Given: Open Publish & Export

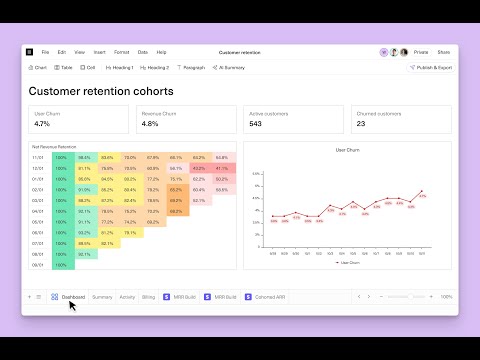Looking at the screenshot, I should point(431,68).
